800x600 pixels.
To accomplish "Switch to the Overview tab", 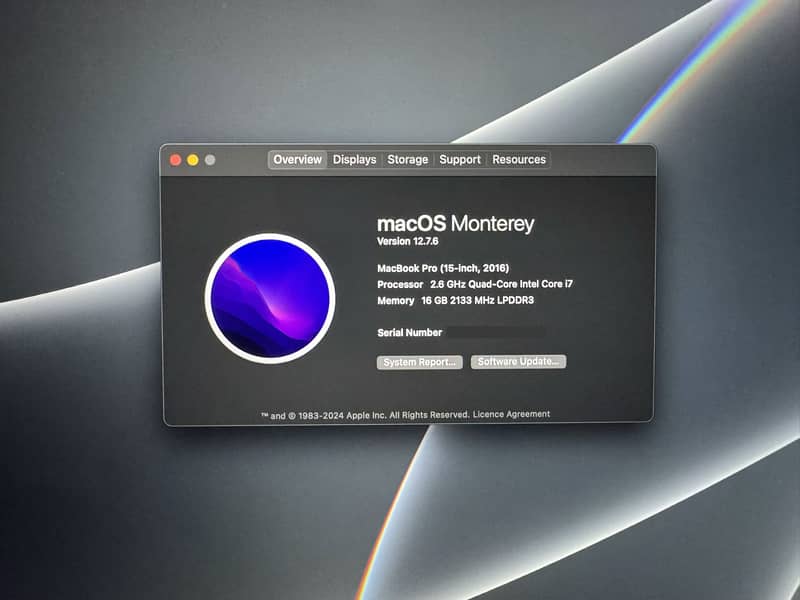I will pos(297,160).
